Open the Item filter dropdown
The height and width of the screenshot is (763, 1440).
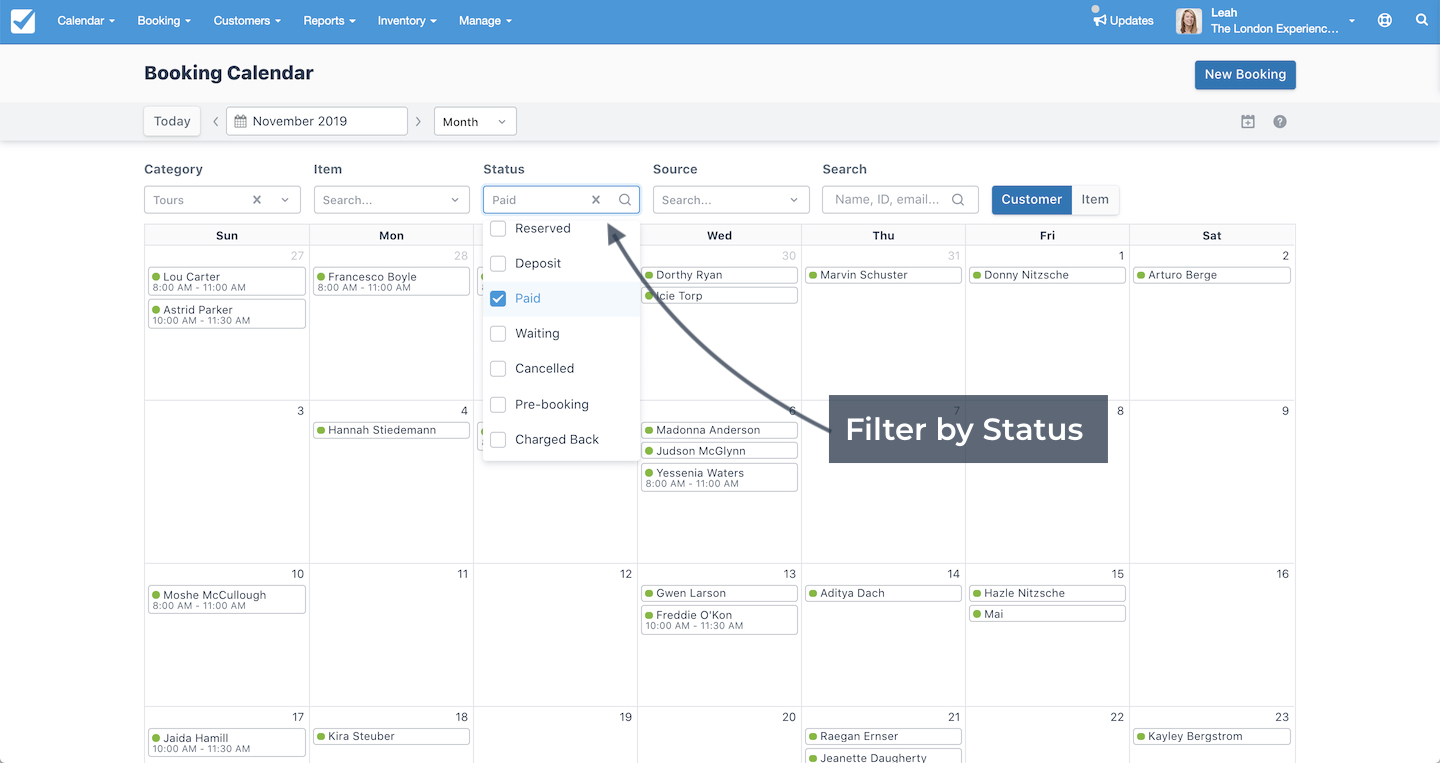tap(392, 200)
